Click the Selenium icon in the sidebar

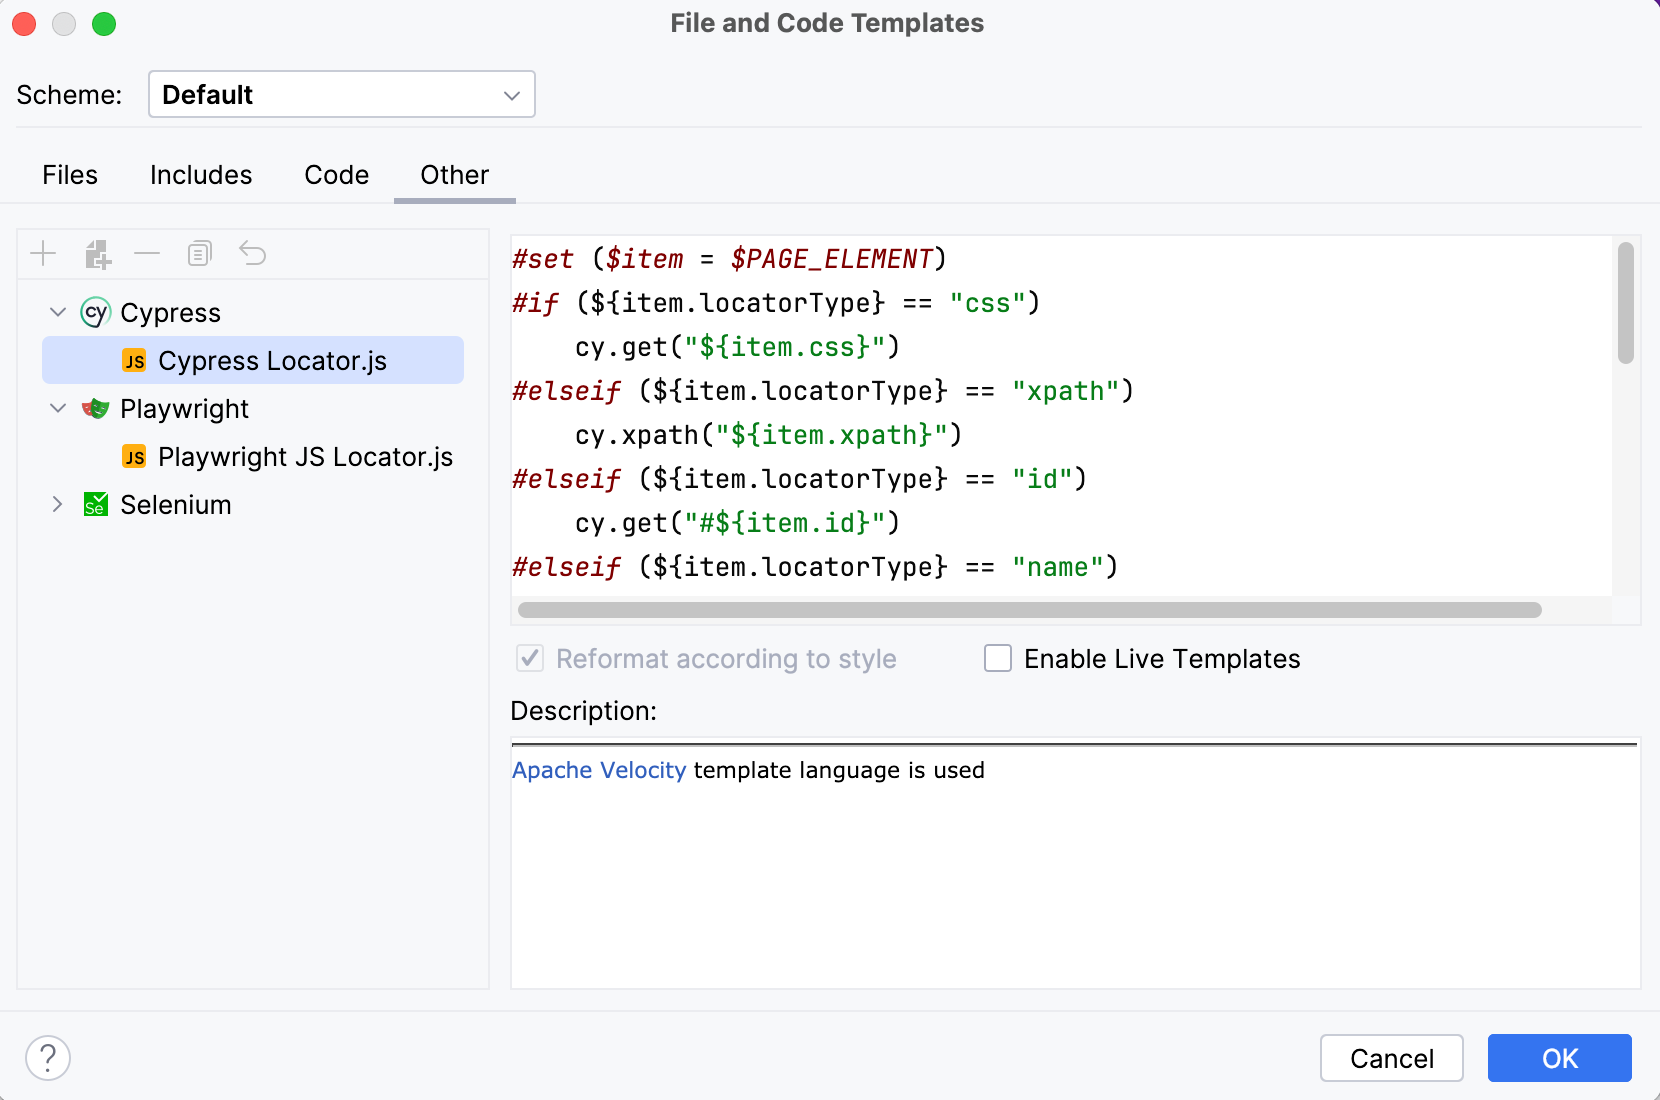(94, 505)
